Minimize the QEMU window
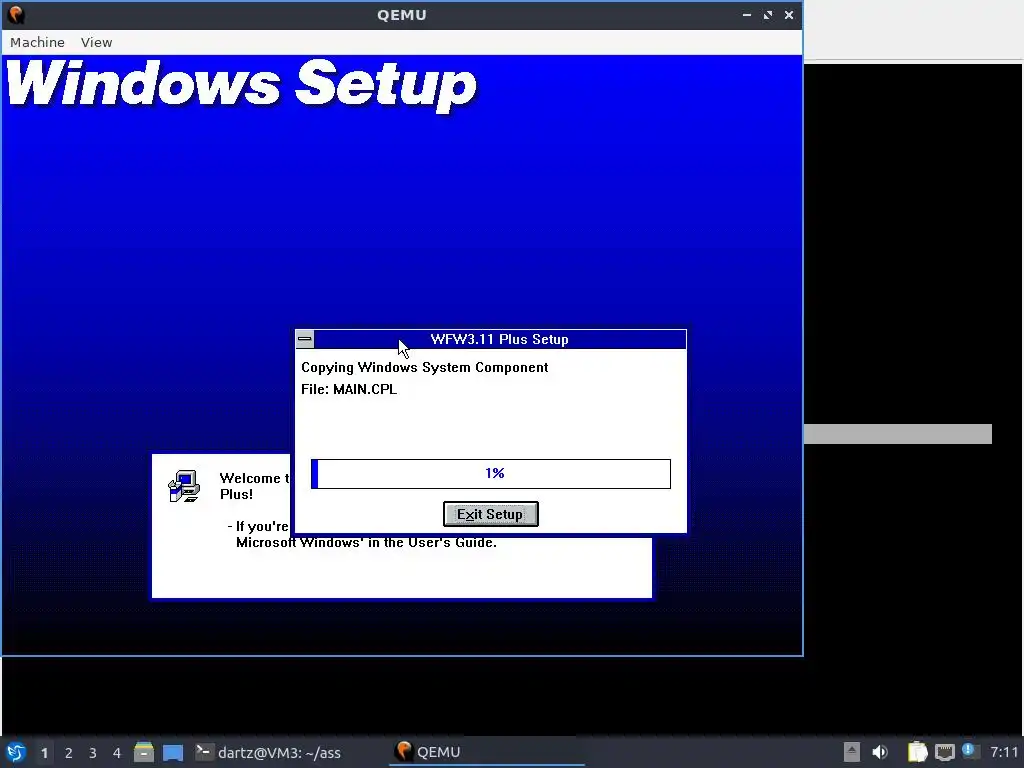Screen dimensions: 1024x768 pyautogui.click(x=746, y=15)
